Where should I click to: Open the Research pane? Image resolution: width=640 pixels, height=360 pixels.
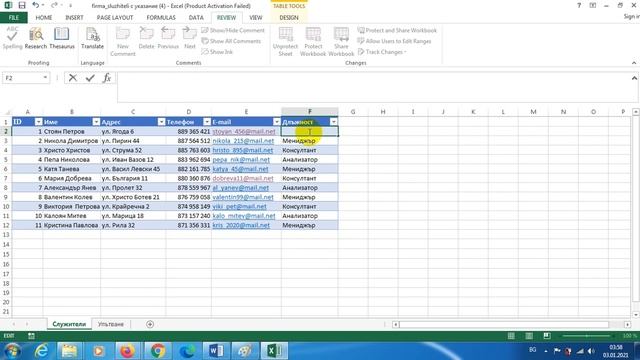[x=36, y=38]
